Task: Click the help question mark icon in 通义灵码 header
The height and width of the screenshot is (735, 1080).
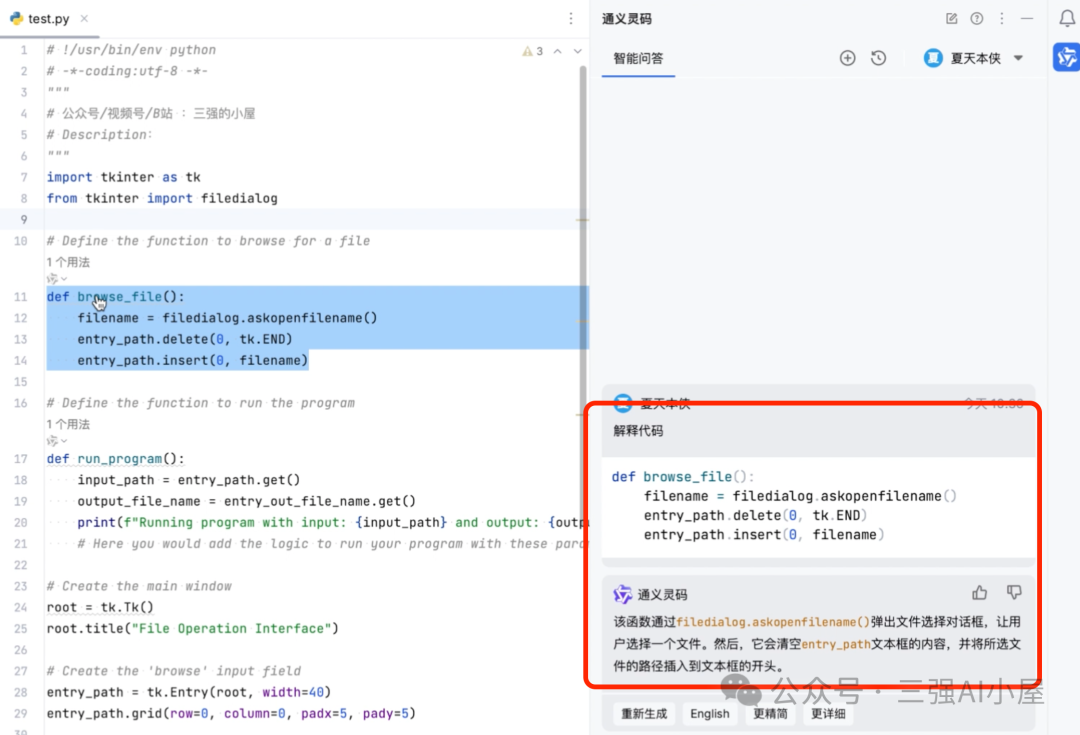Action: [977, 18]
